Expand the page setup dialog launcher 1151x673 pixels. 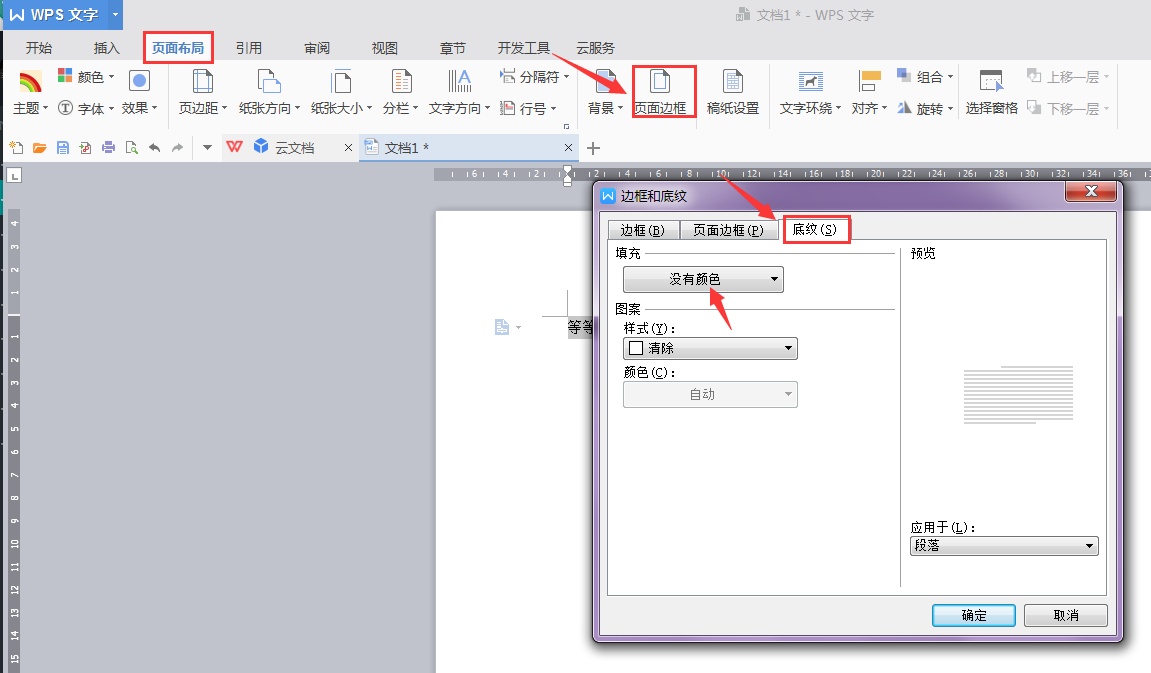coord(567,126)
